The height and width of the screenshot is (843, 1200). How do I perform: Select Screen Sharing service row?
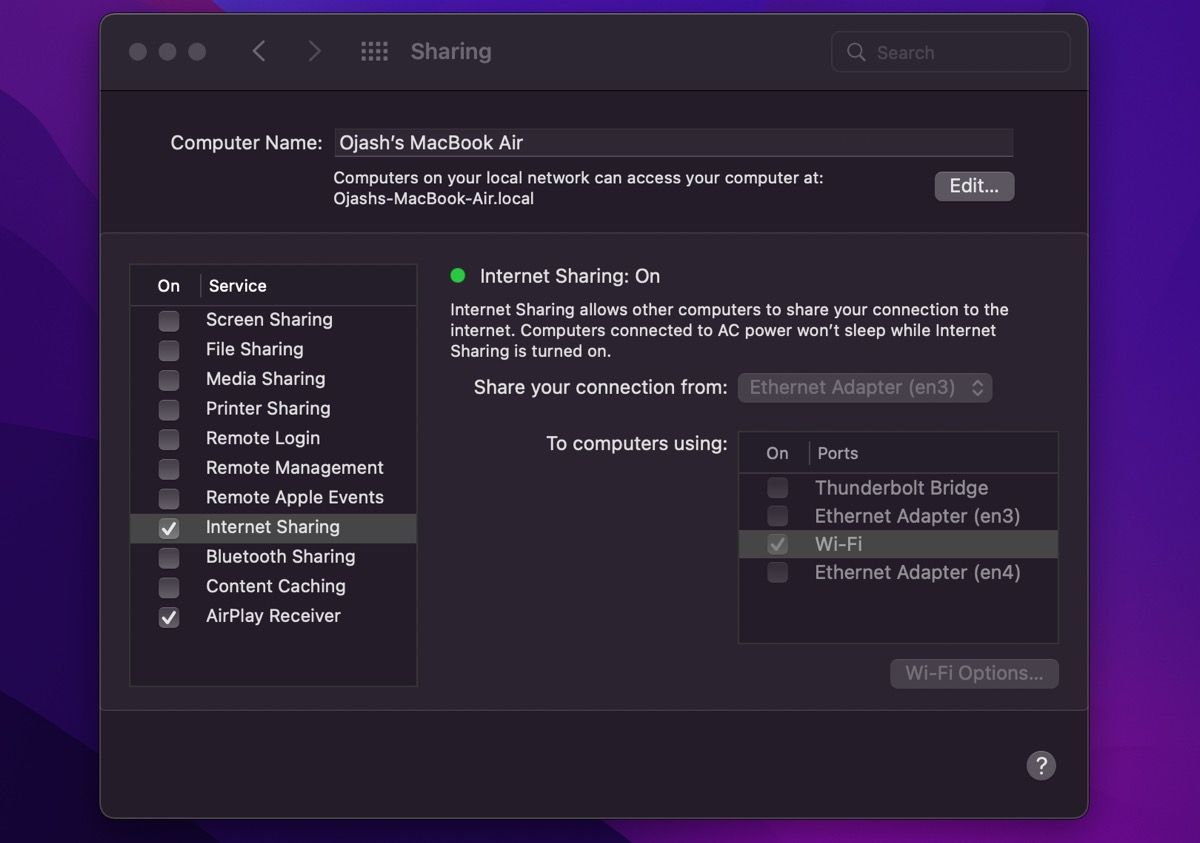tap(273, 320)
